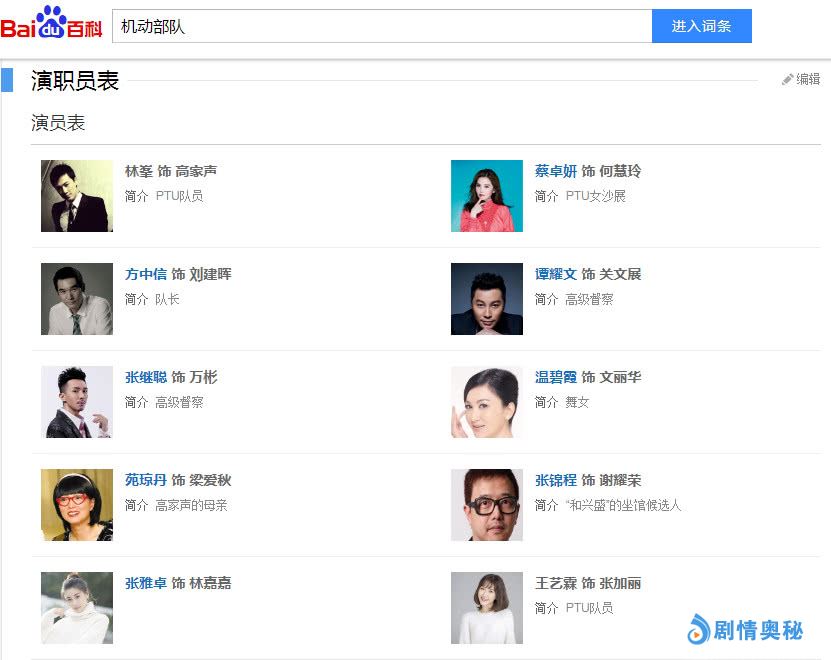Click 苑琼丹's photo with glasses
The image size is (831, 660).
point(77,505)
